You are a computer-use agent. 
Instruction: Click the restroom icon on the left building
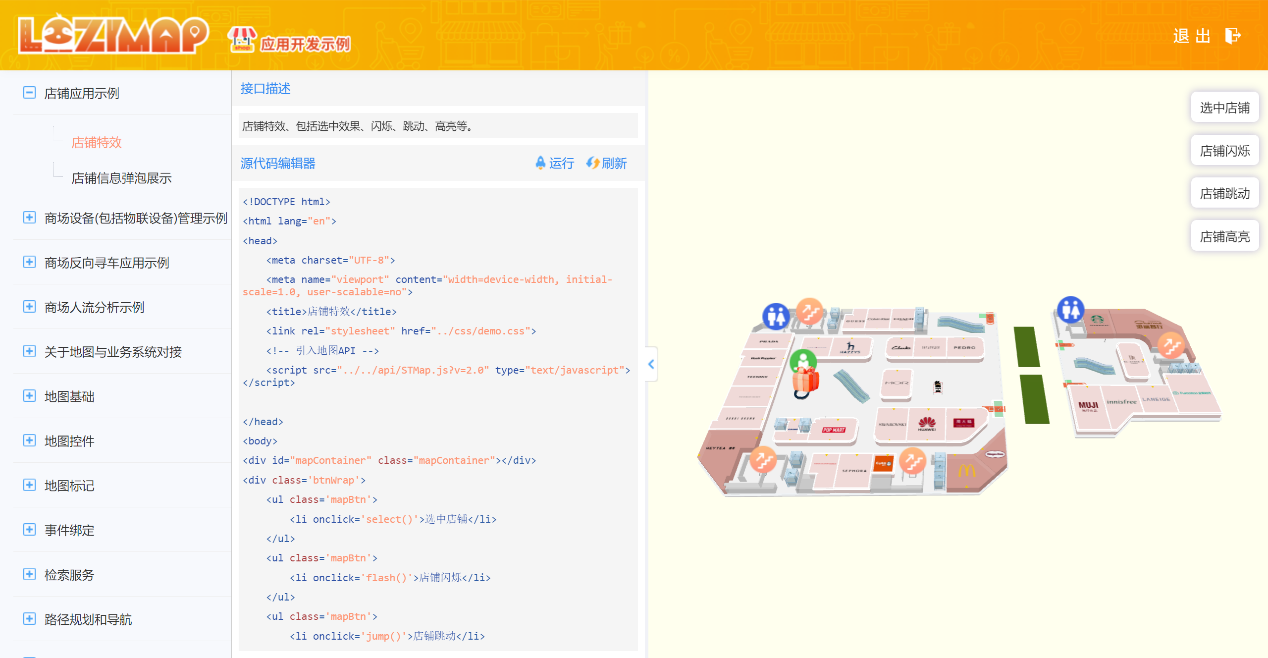[x=777, y=317]
